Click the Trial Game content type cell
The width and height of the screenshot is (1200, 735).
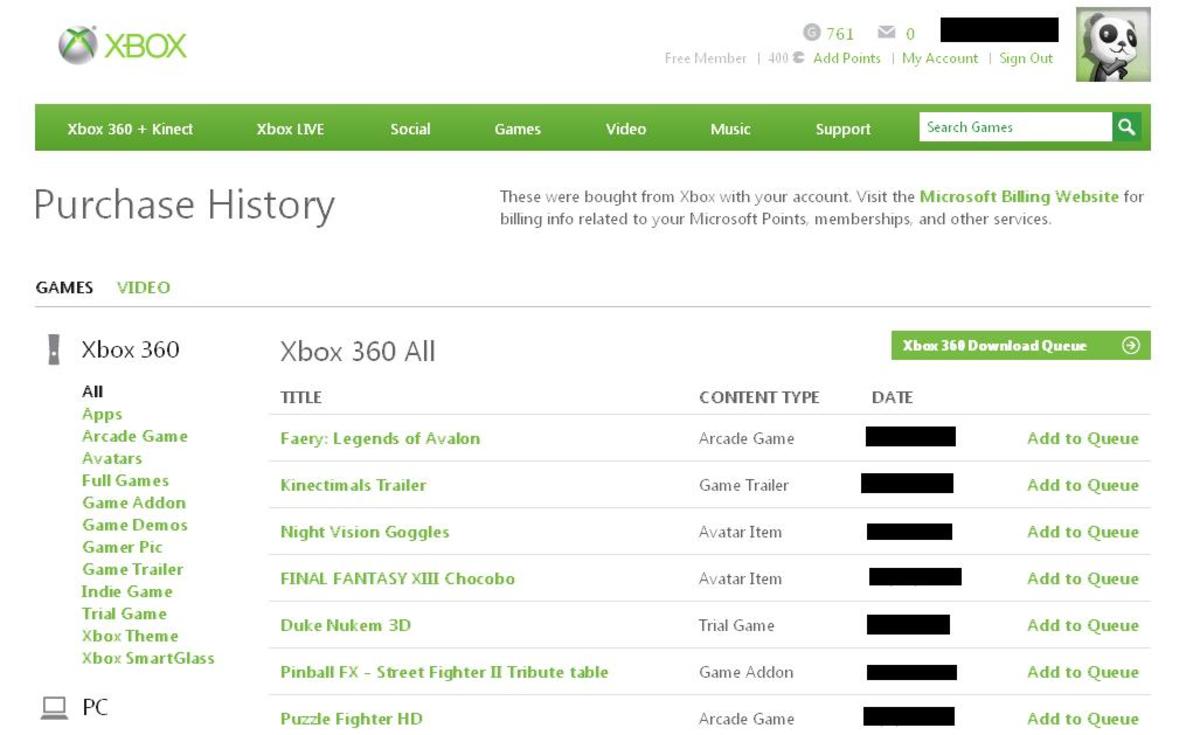click(x=736, y=625)
